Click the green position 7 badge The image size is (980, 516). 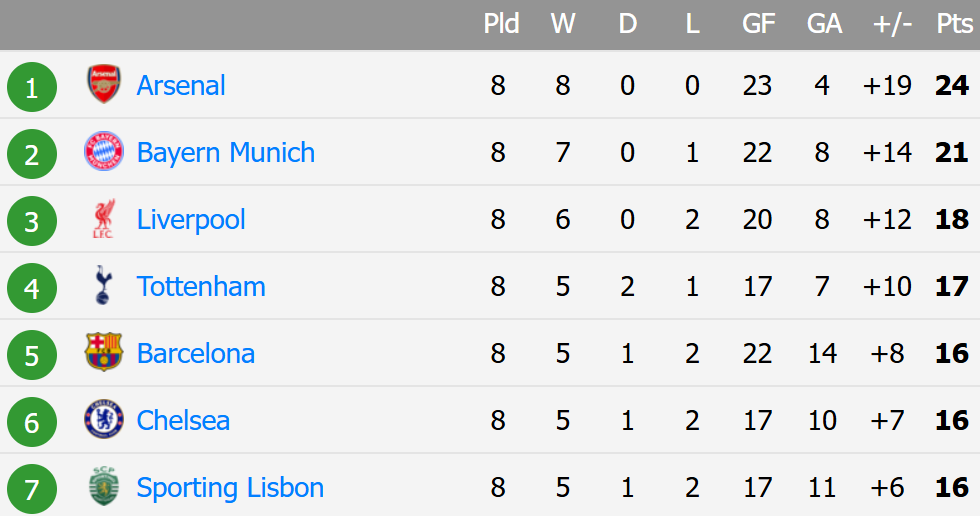tap(32, 489)
